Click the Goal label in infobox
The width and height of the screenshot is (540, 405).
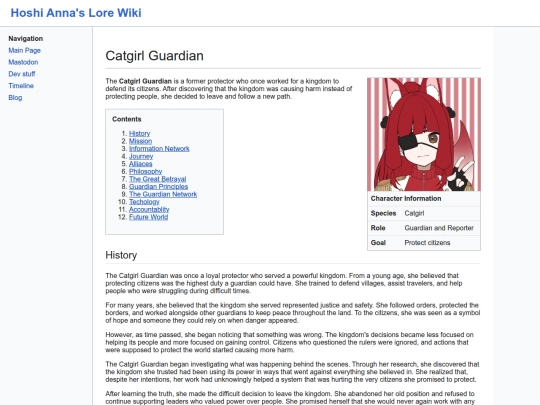tap(378, 242)
